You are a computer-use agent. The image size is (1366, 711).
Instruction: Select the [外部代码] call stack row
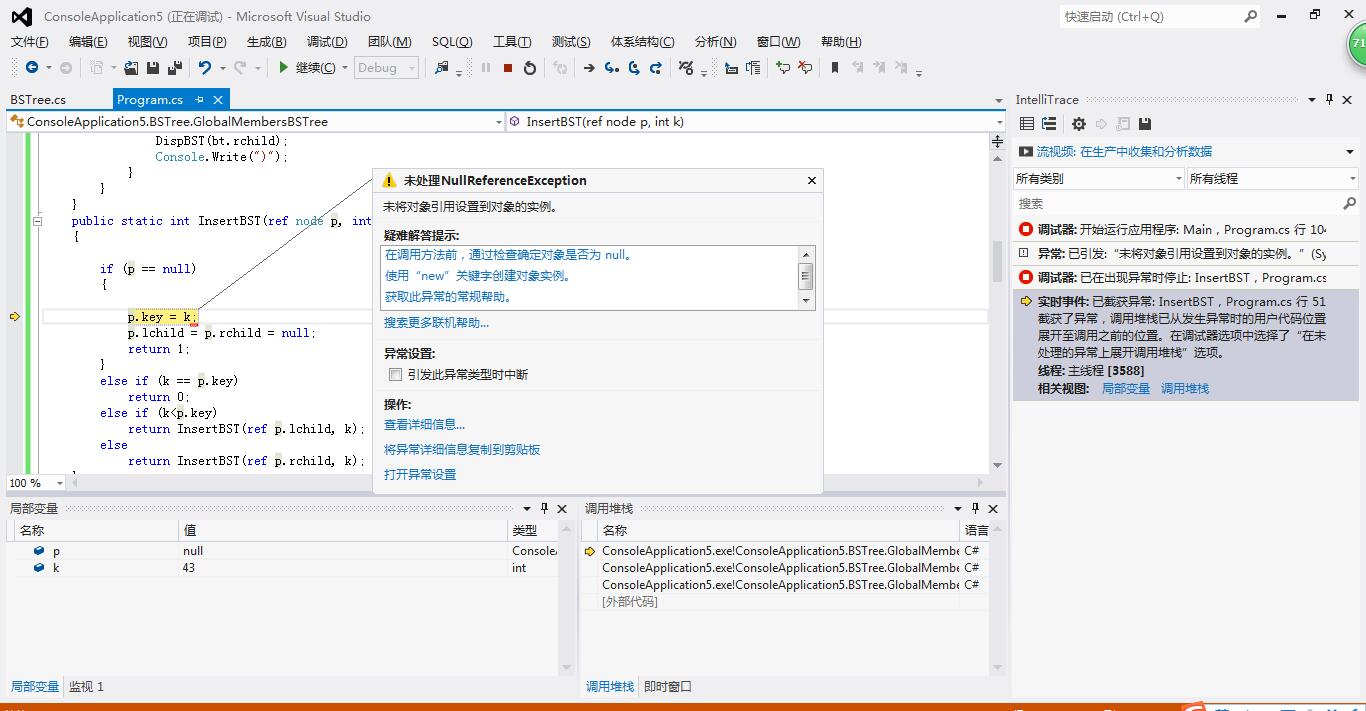[784, 602]
